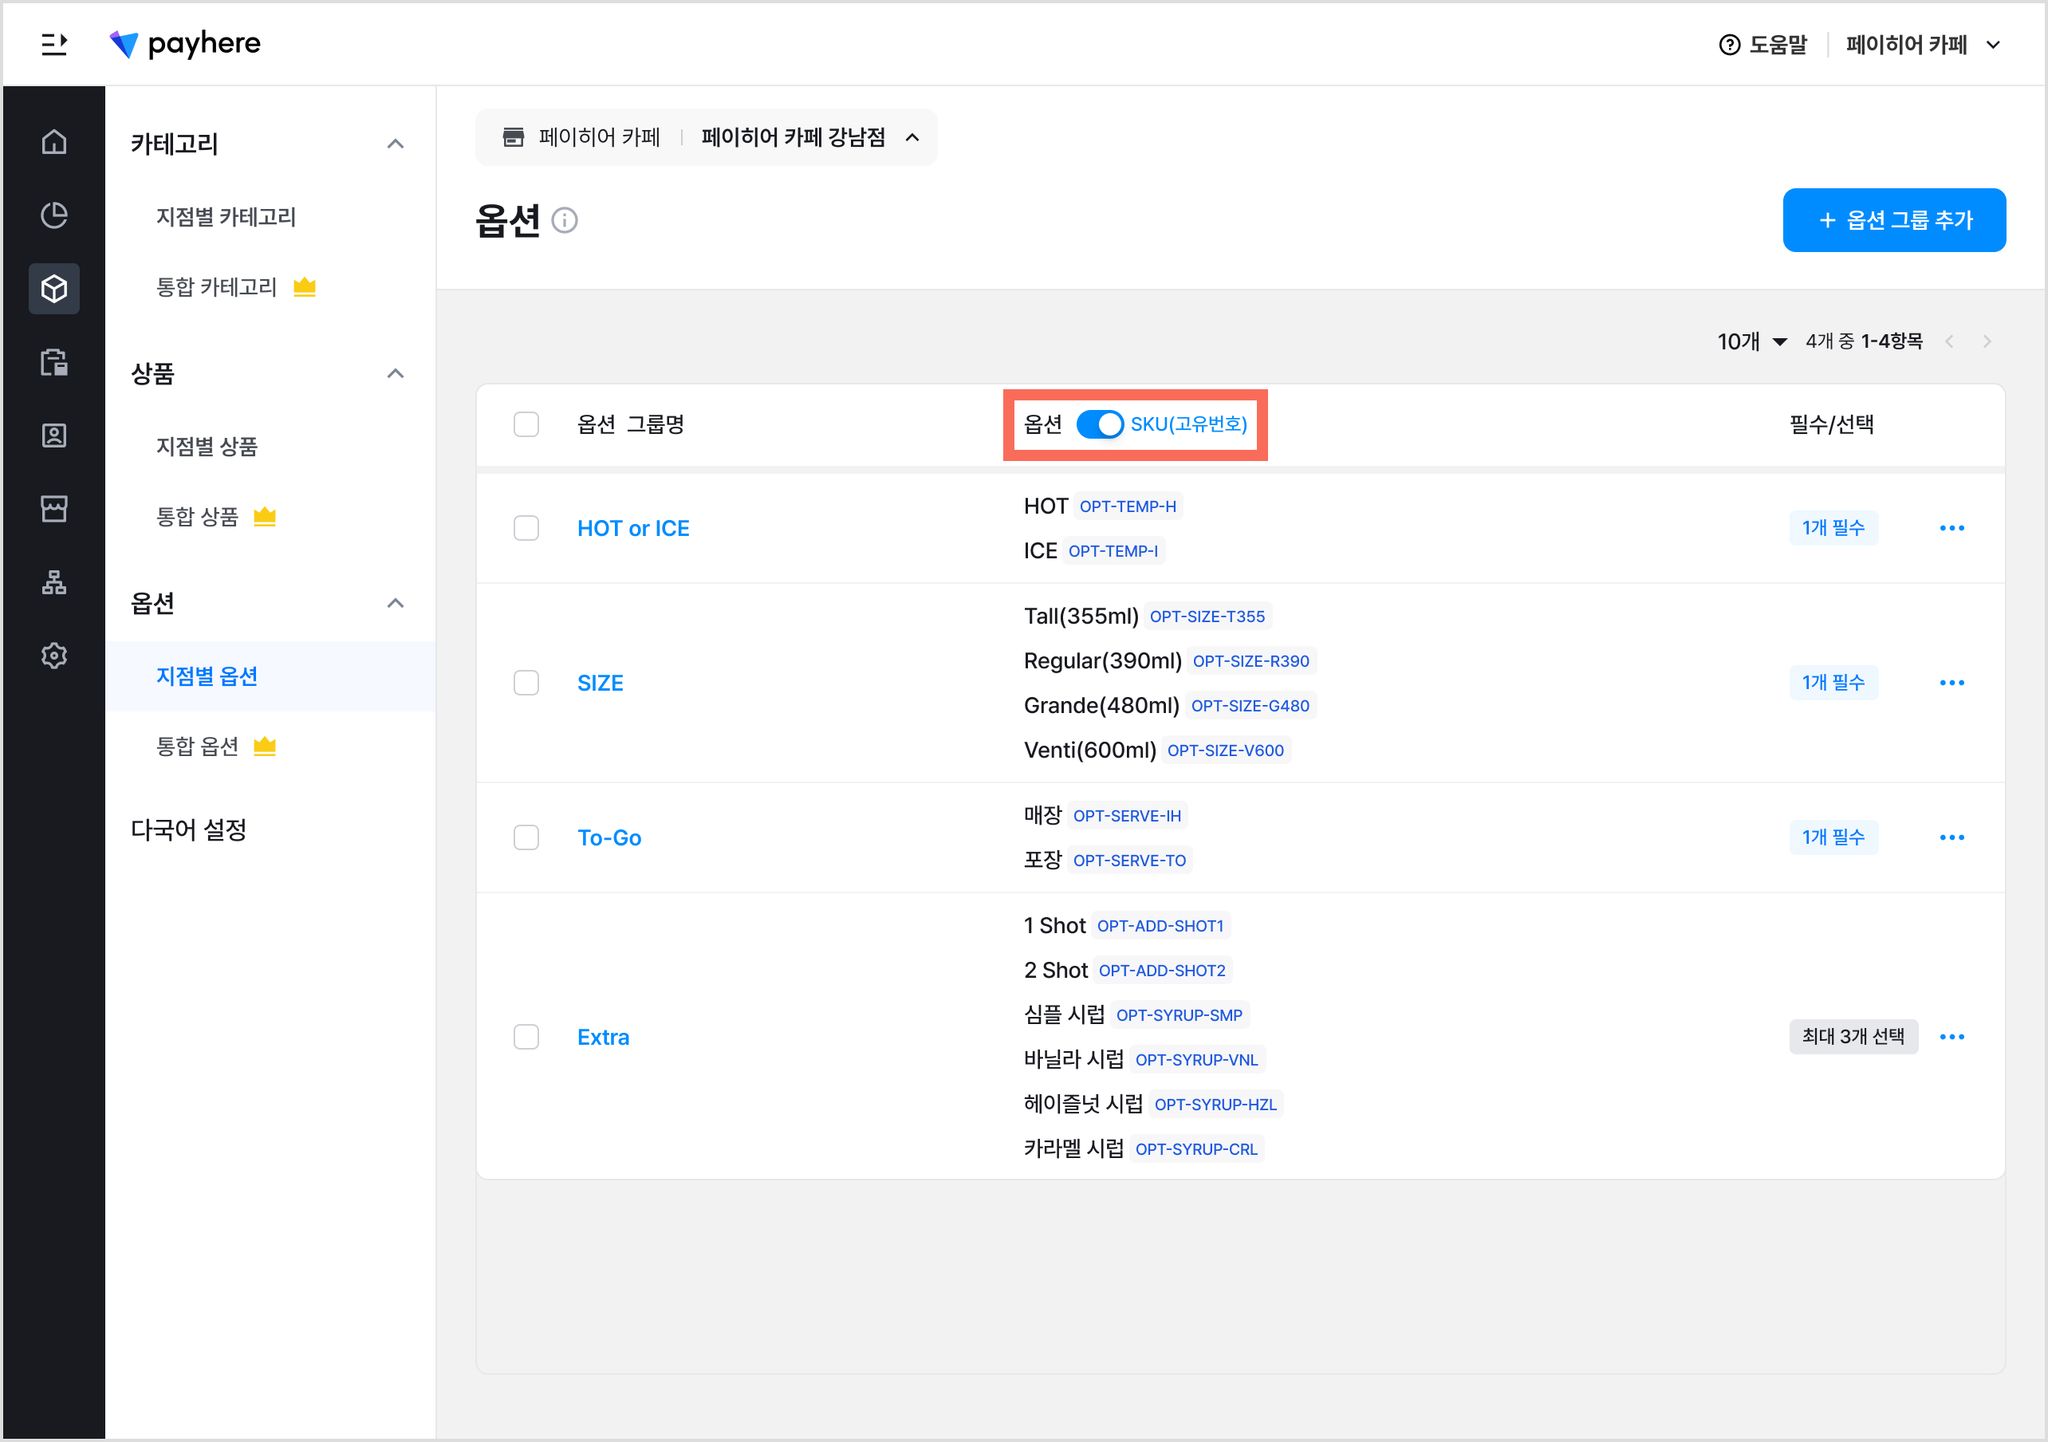Image resolution: width=2048 pixels, height=1442 pixels.
Task: Click the crown icon beside 통합 상품
Action: coord(264,516)
